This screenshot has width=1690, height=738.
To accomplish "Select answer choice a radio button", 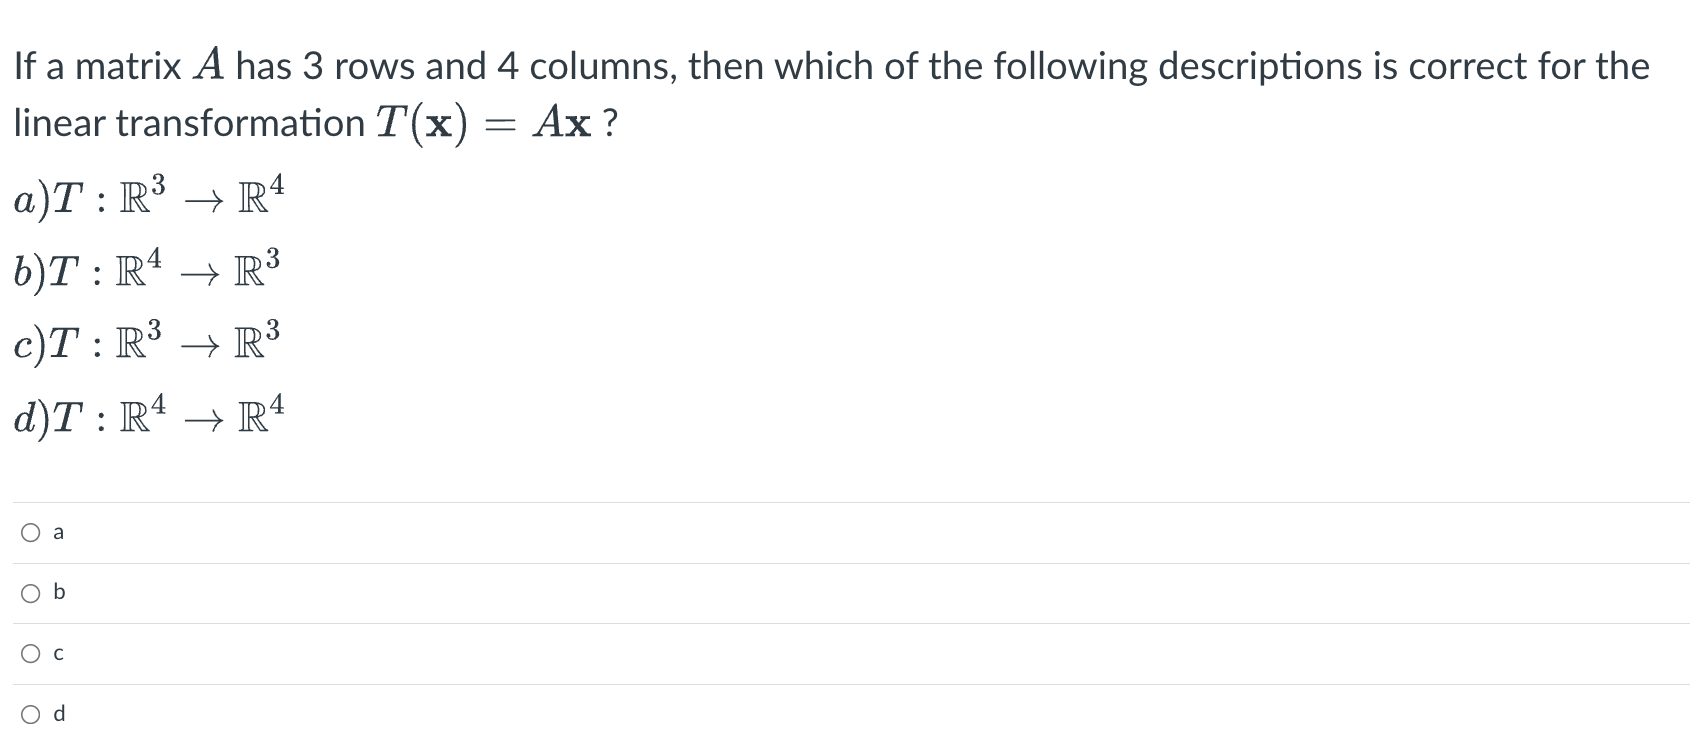I will (29, 532).
